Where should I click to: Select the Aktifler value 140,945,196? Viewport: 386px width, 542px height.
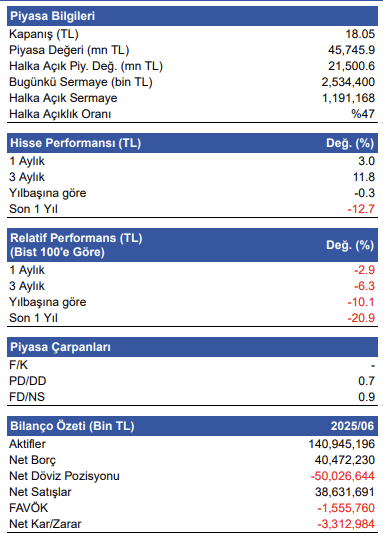coord(342,444)
